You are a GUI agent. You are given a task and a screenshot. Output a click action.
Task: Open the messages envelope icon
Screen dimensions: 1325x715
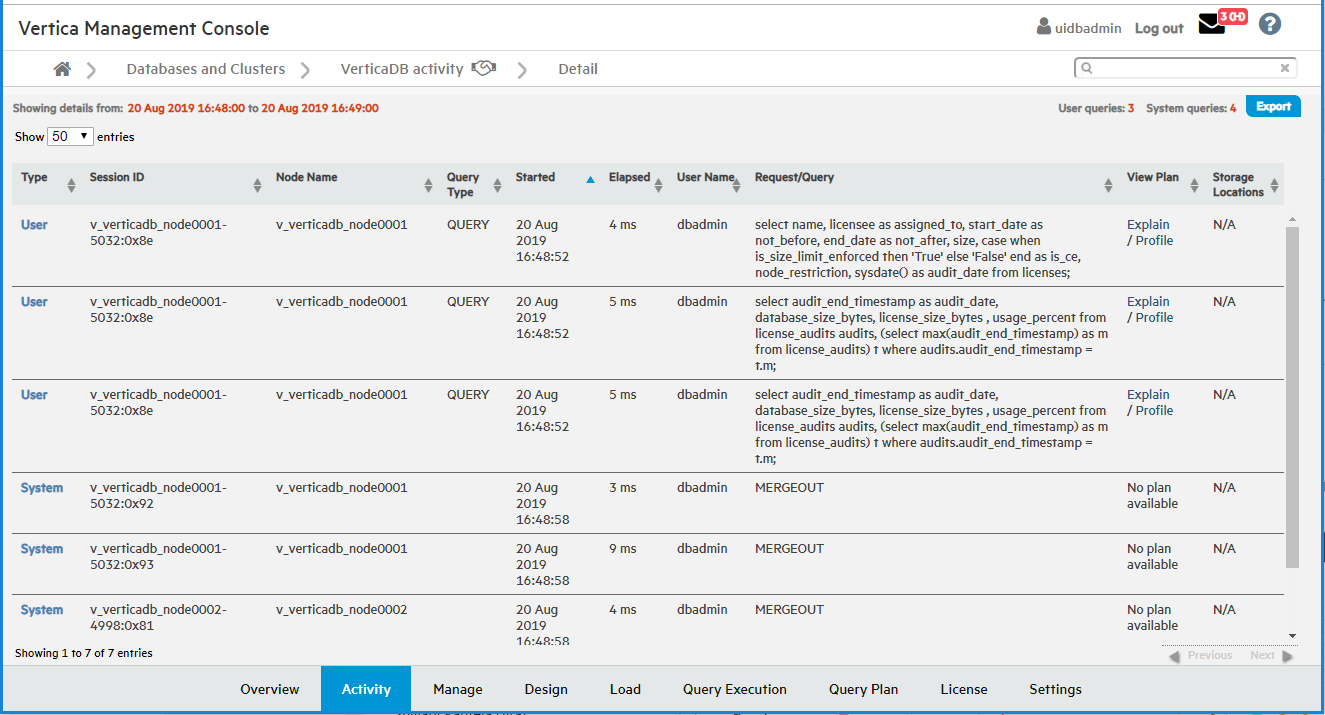click(x=1211, y=26)
